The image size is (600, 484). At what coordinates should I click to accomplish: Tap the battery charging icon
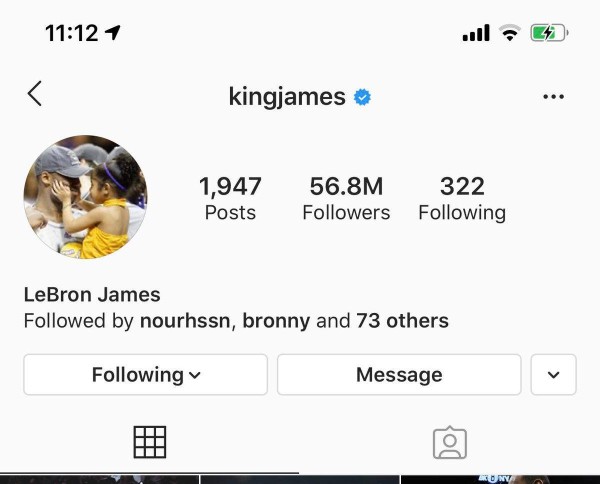click(549, 33)
